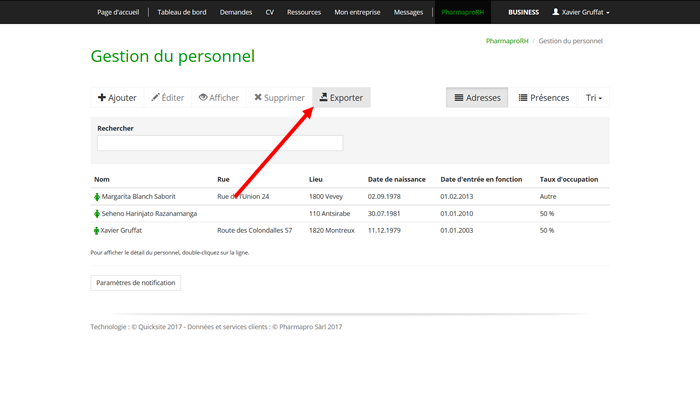Click the Nom column header

coord(102,179)
